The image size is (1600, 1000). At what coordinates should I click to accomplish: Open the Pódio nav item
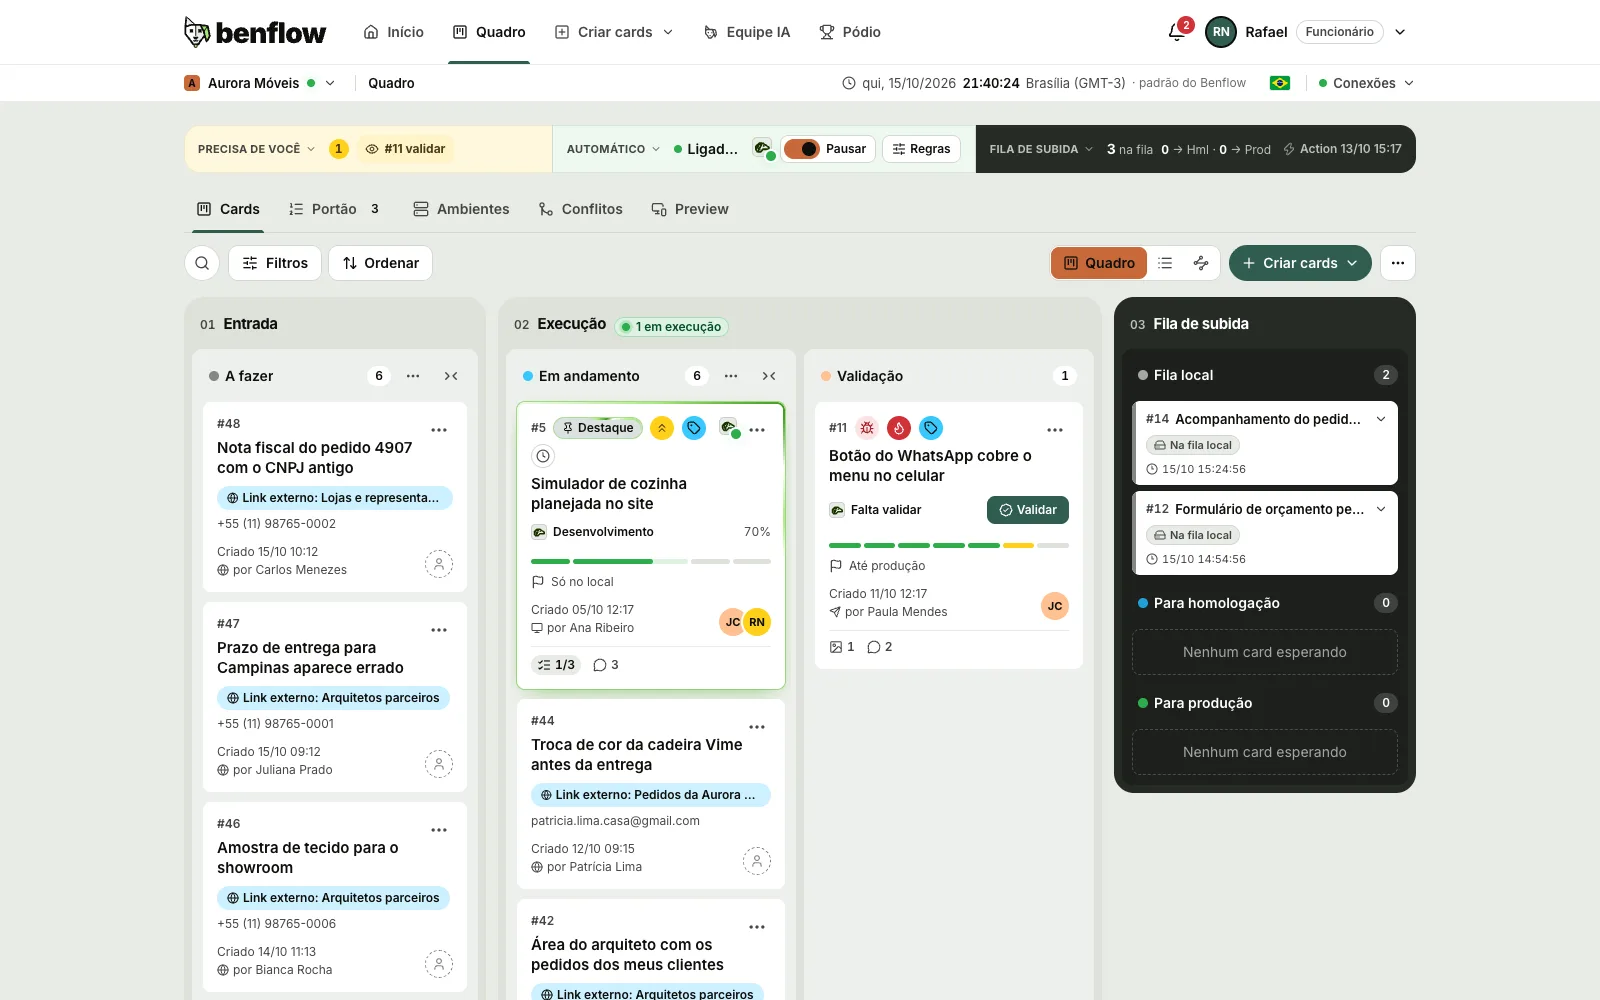850,32
